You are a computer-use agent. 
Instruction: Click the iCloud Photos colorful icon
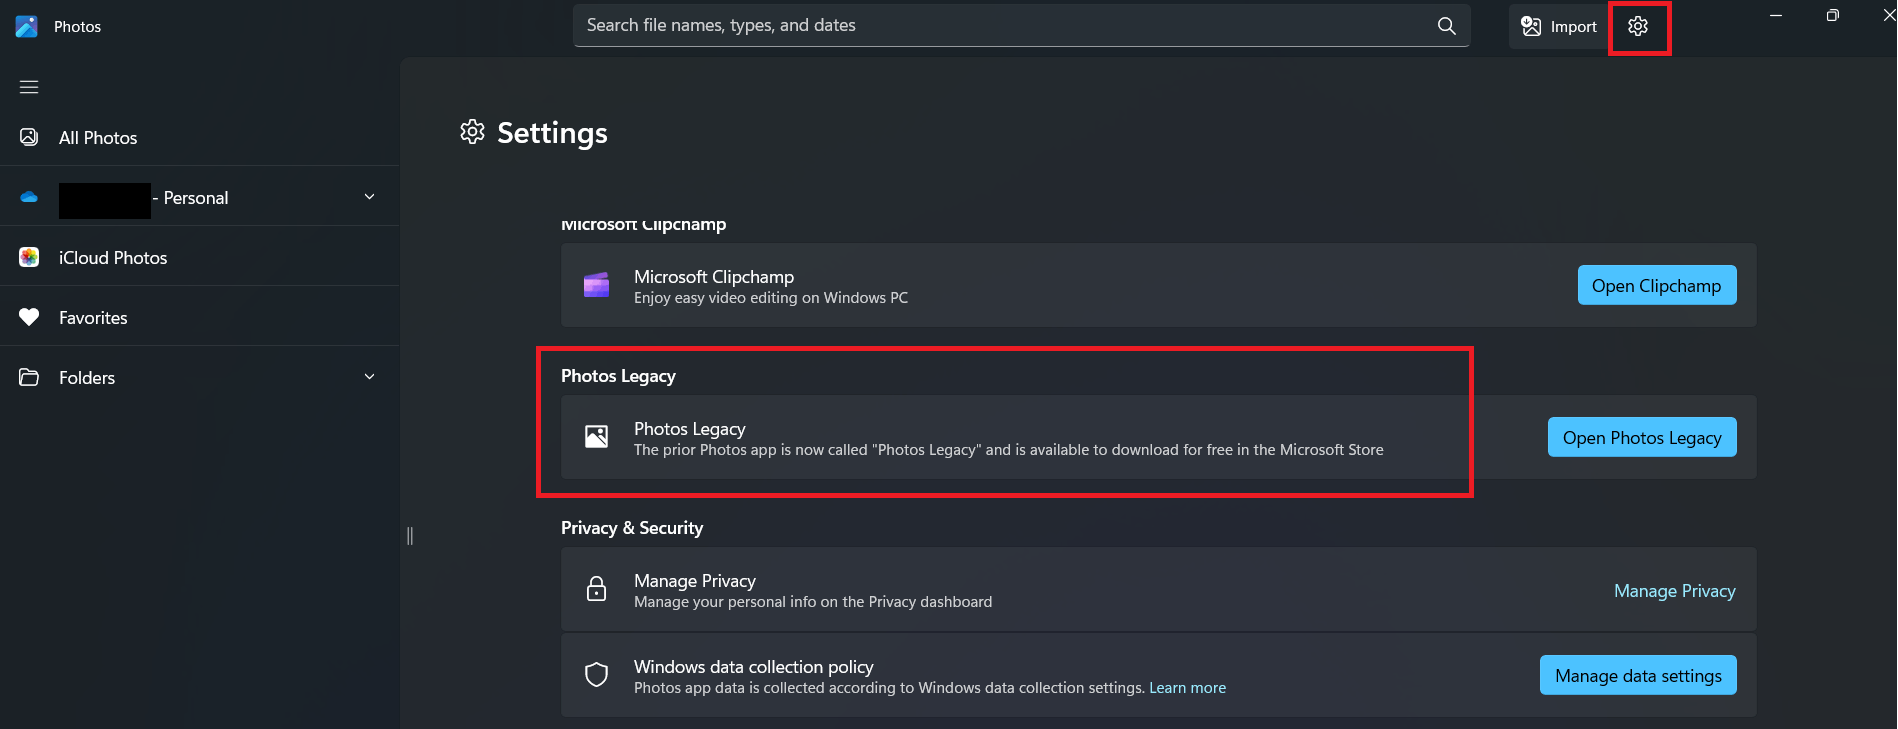click(x=29, y=257)
